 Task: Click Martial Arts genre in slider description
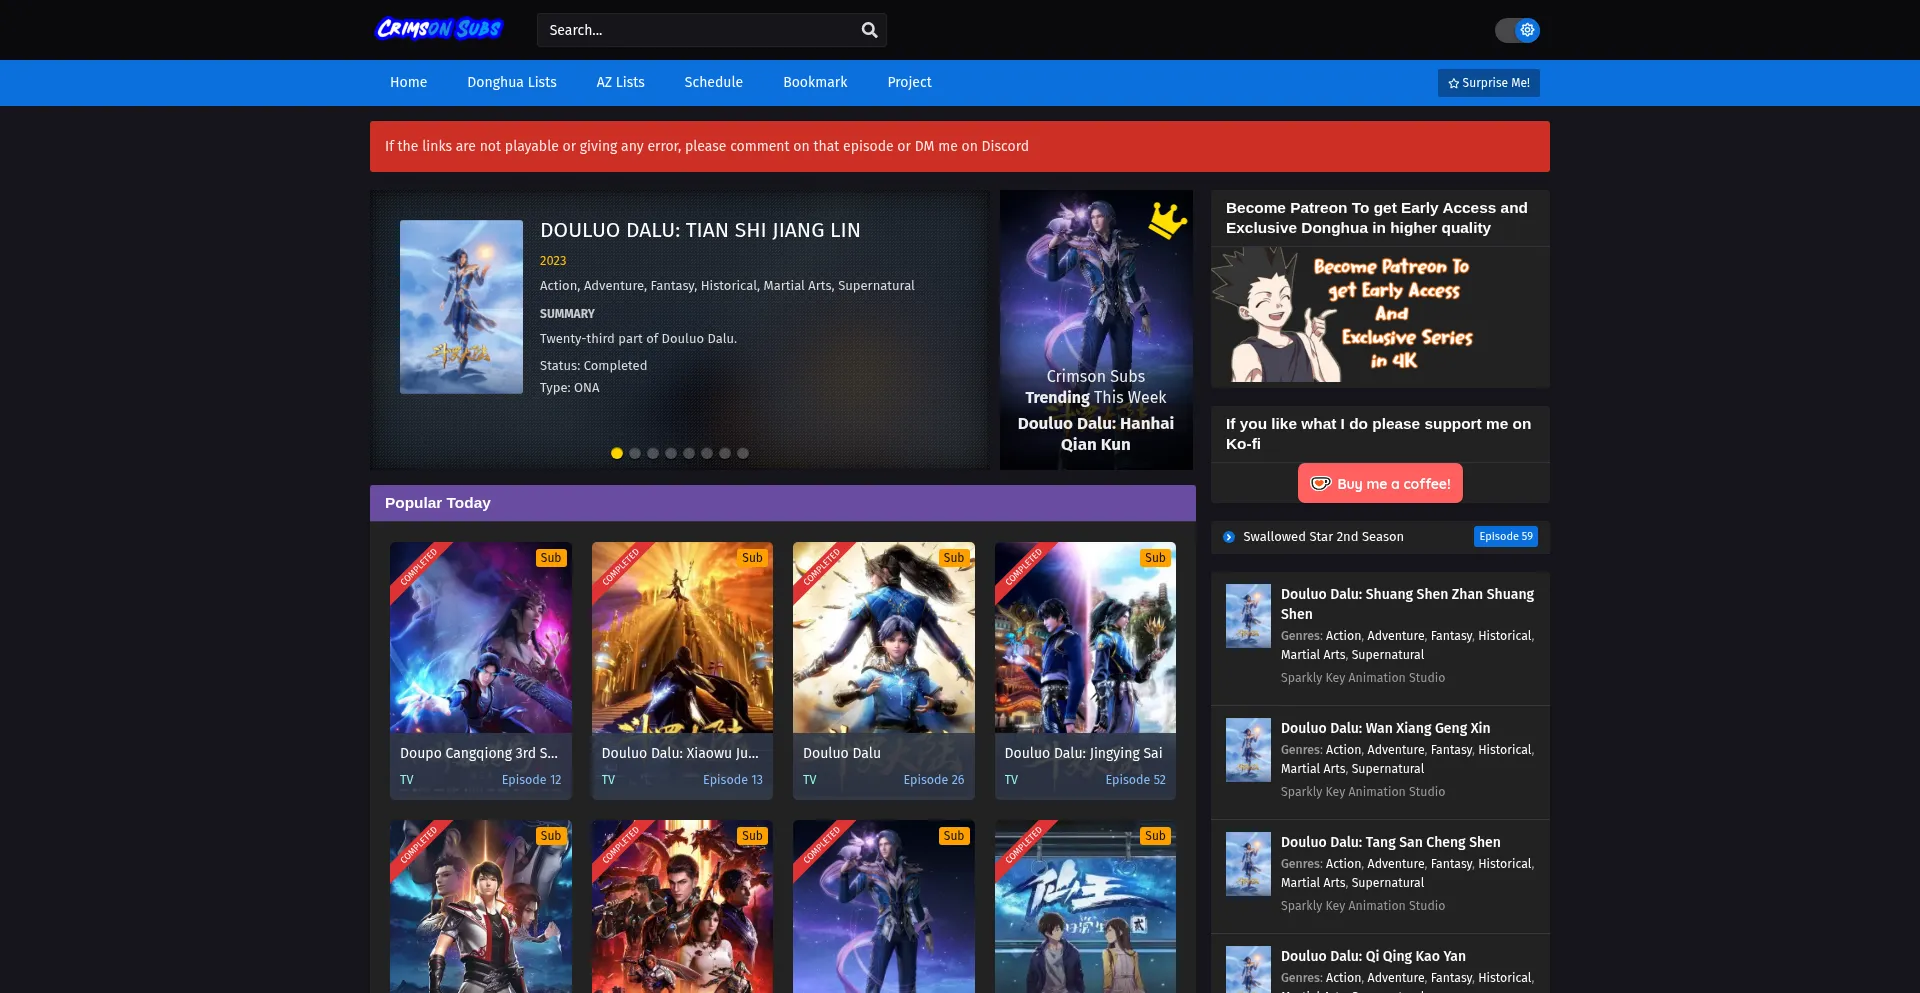pyautogui.click(x=797, y=286)
